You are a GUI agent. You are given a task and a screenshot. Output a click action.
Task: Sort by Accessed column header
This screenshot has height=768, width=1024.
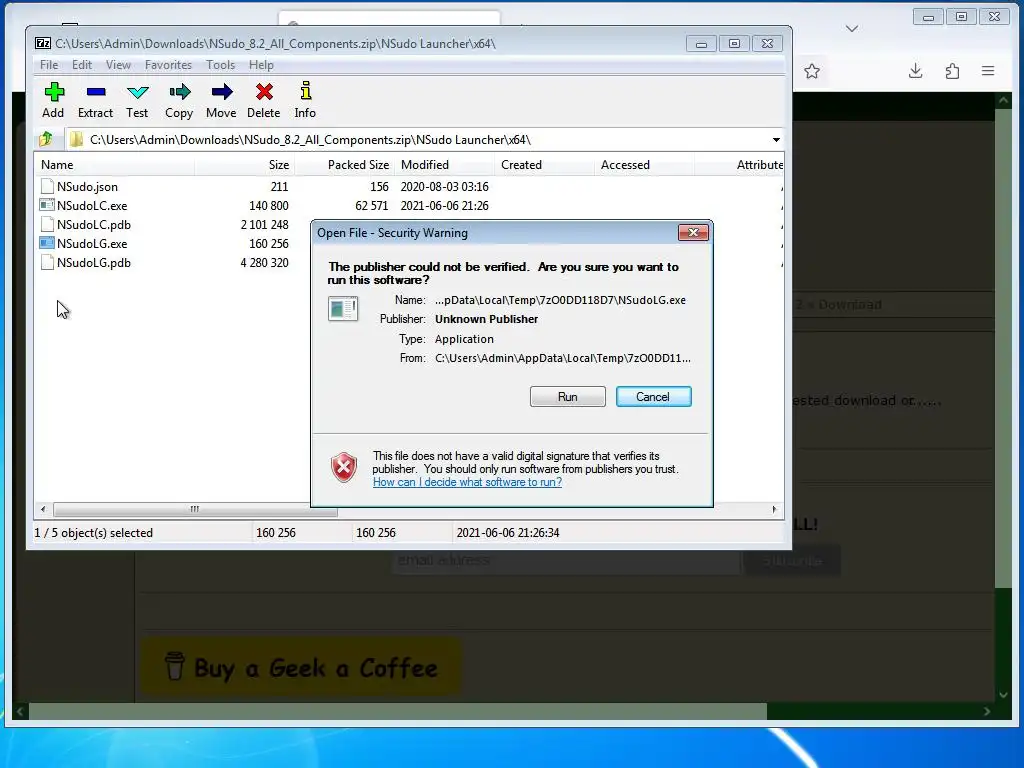645,165
